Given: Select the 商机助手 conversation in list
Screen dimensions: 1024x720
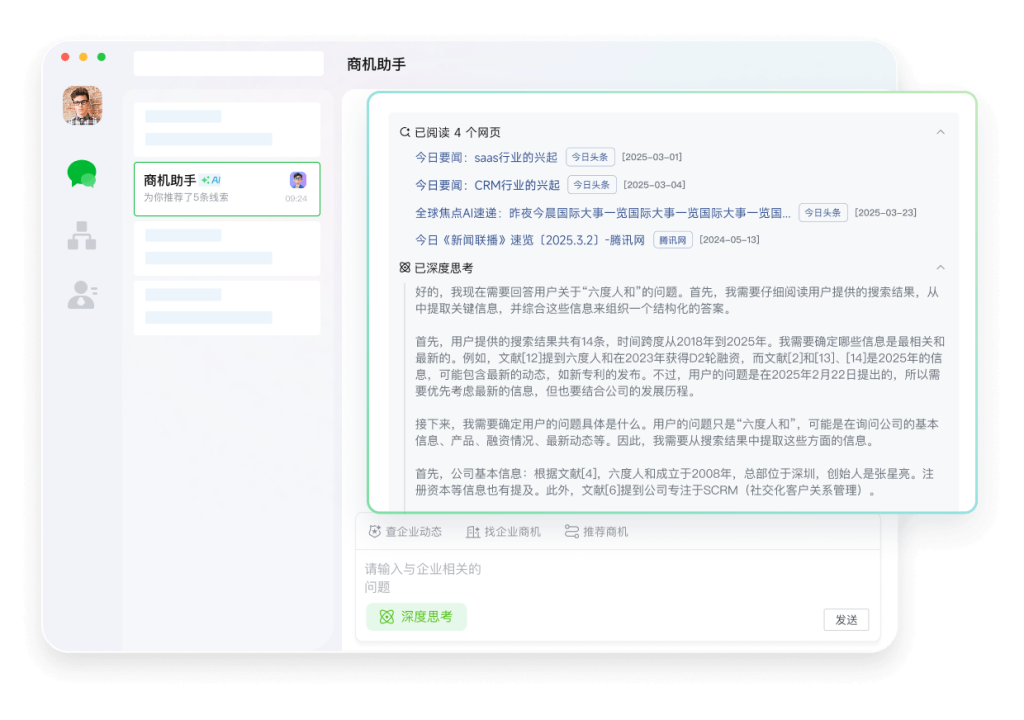Looking at the screenshot, I should click(227, 188).
